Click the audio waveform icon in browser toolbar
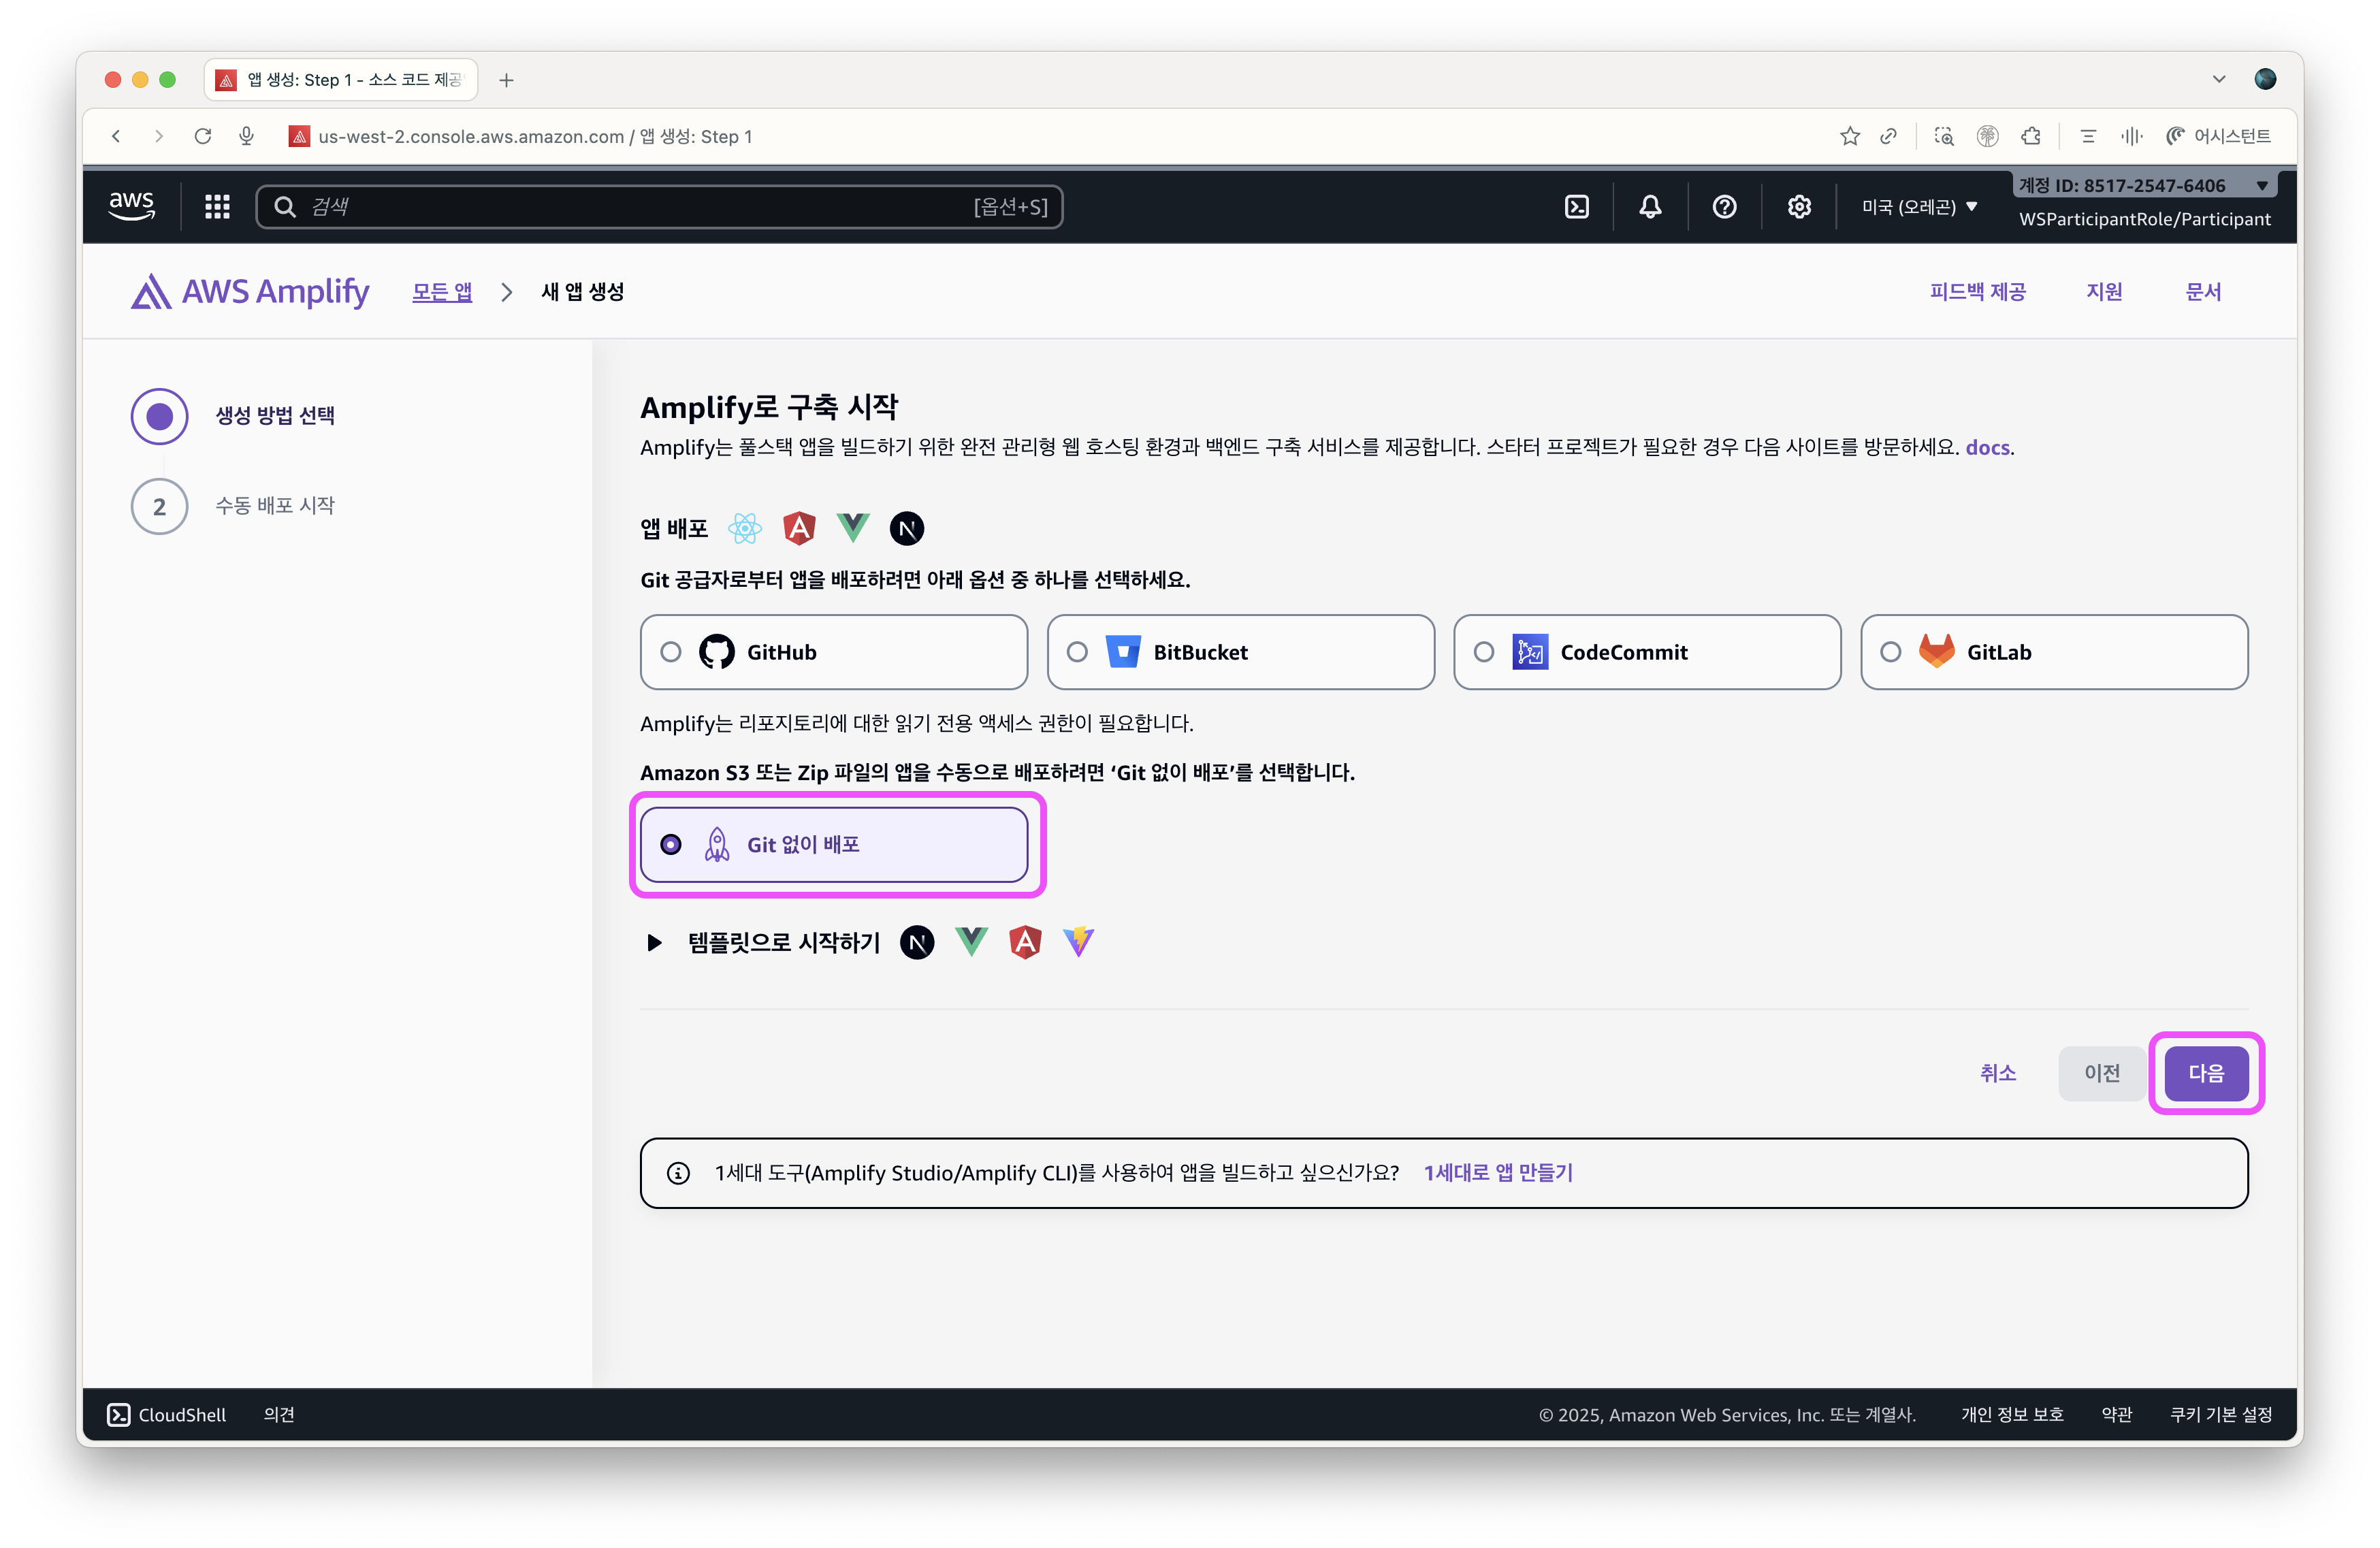The width and height of the screenshot is (2380, 1548). (x=2131, y=136)
